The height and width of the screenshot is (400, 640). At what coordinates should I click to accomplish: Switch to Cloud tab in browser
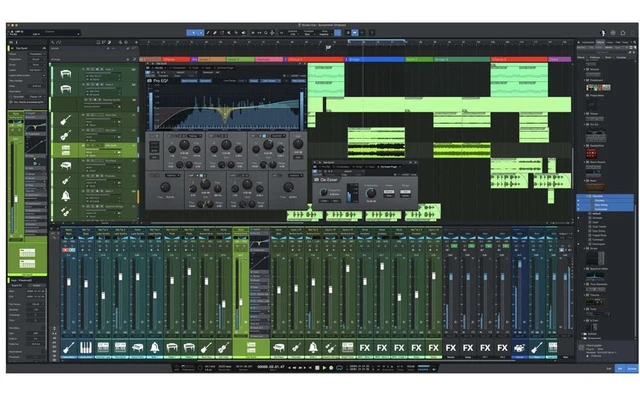point(625,42)
